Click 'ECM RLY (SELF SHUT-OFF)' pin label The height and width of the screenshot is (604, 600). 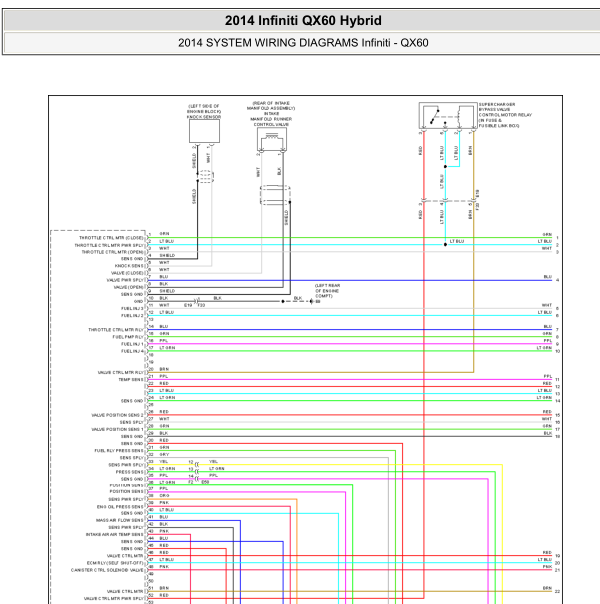click(x=115, y=563)
